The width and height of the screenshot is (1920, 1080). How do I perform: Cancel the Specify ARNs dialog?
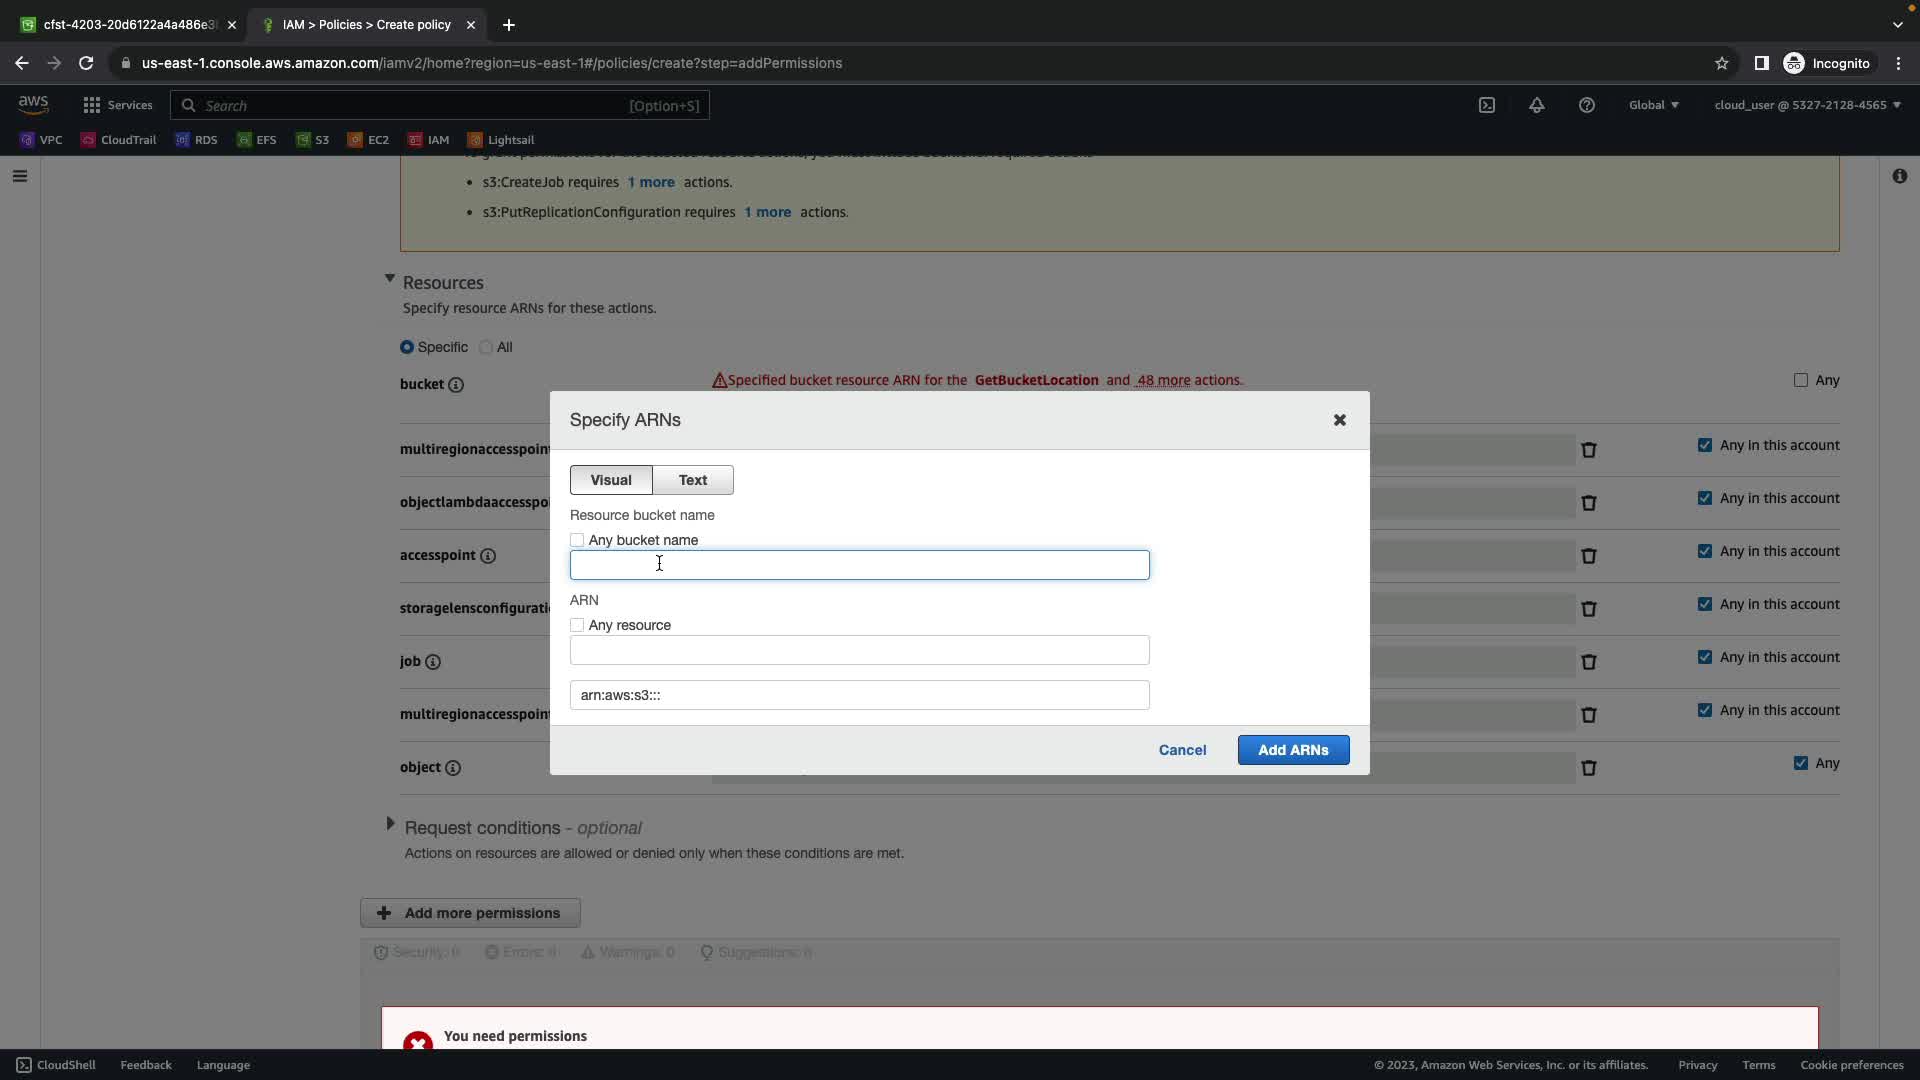[x=1182, y=750]
